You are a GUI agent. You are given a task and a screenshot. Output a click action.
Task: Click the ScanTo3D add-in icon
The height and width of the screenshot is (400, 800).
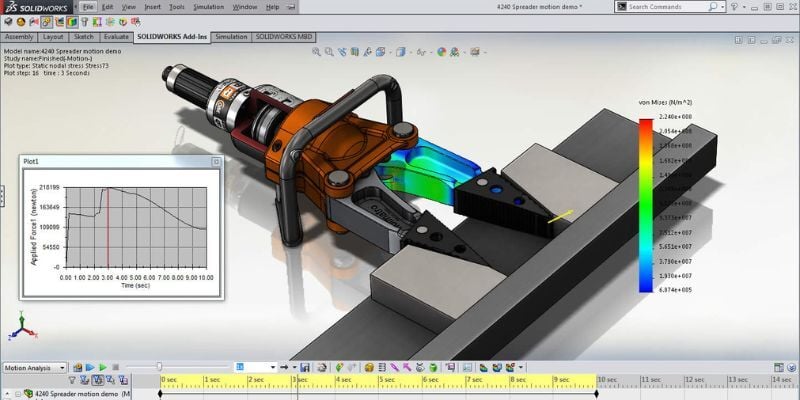pos(34,22)
